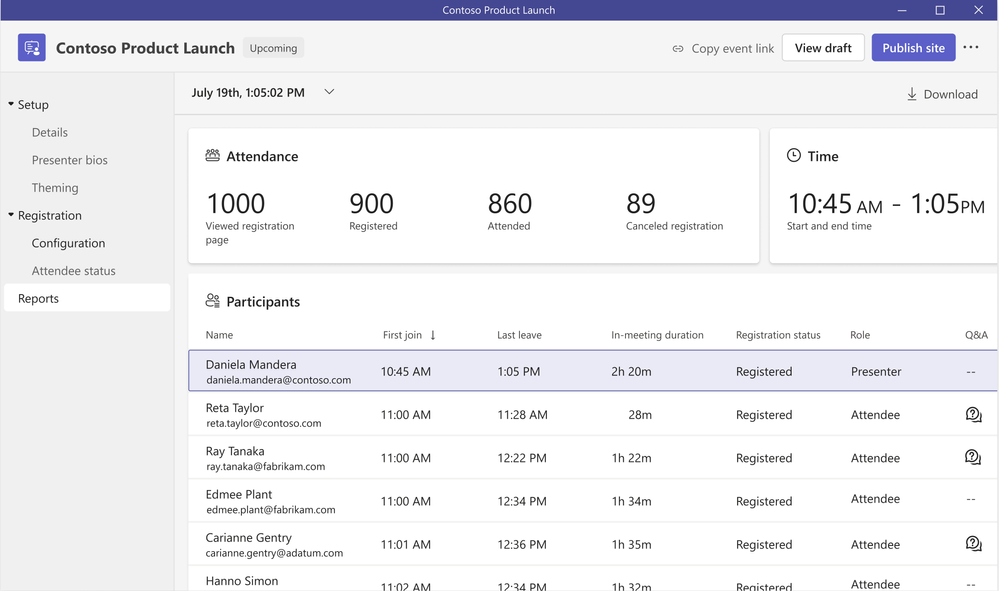Click the Registration status column header
Screen dimensions: 999x591
tap(778, 335)
